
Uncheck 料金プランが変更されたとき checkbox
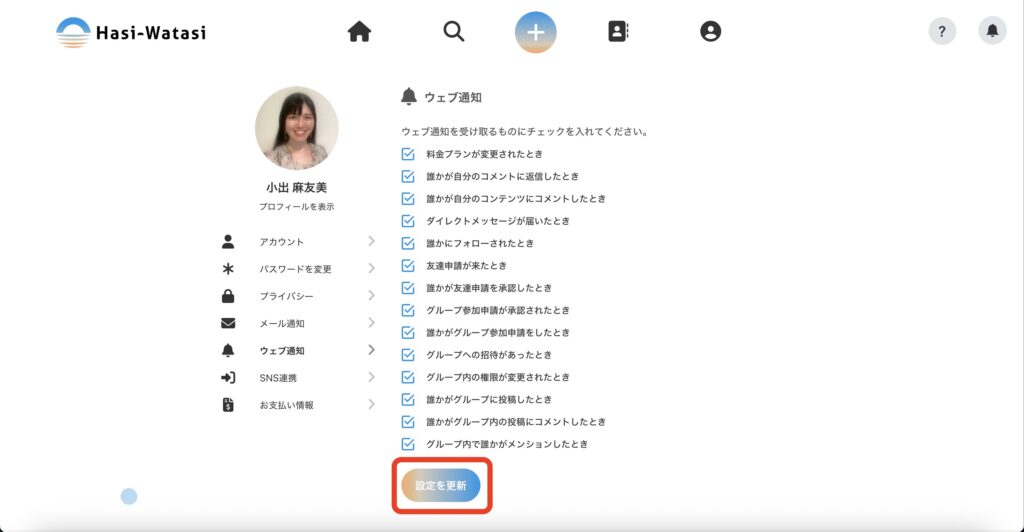408,154
